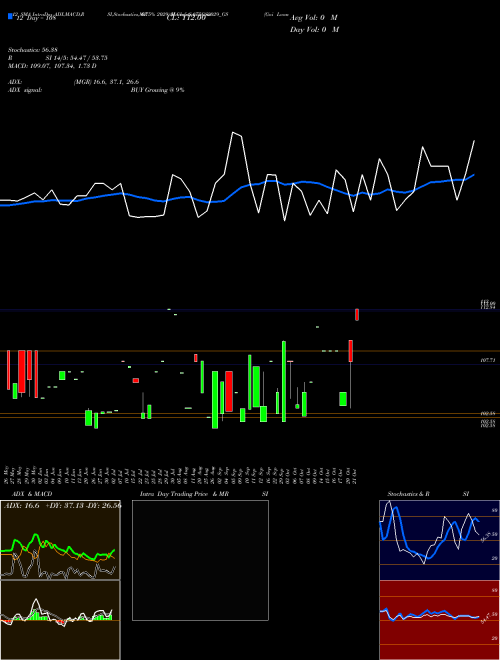Image resolution: width=500 pixels, height=660 pixels.
Task: Click the '107.71' price axis label
Action: click(488, 360)
